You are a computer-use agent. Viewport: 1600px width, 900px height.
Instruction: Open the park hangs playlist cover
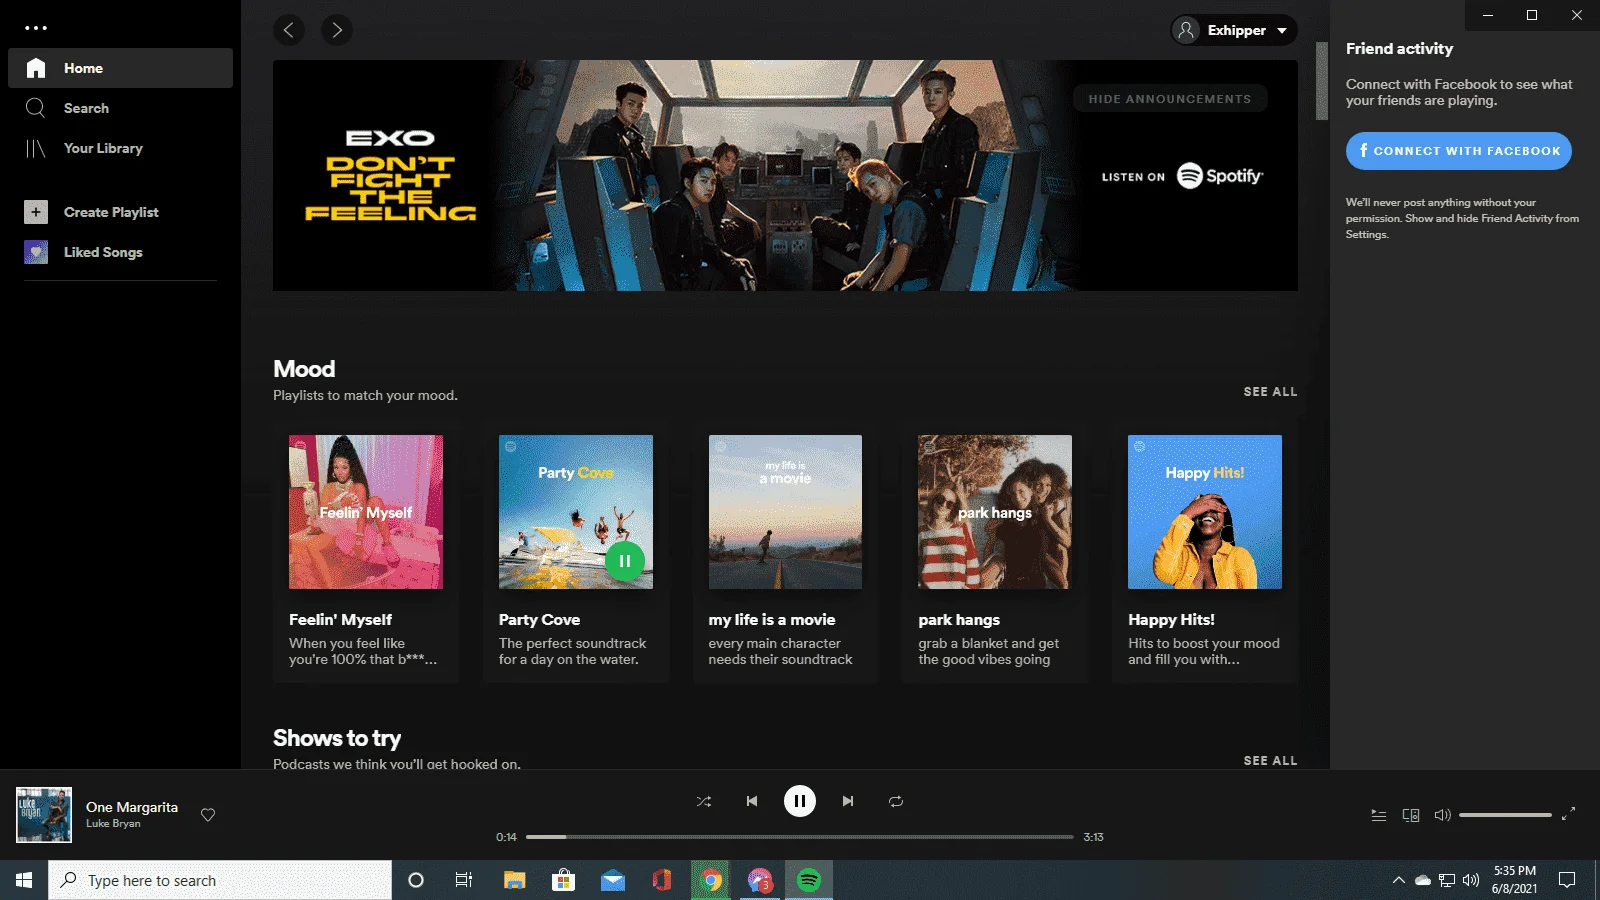tap(995, 512)
